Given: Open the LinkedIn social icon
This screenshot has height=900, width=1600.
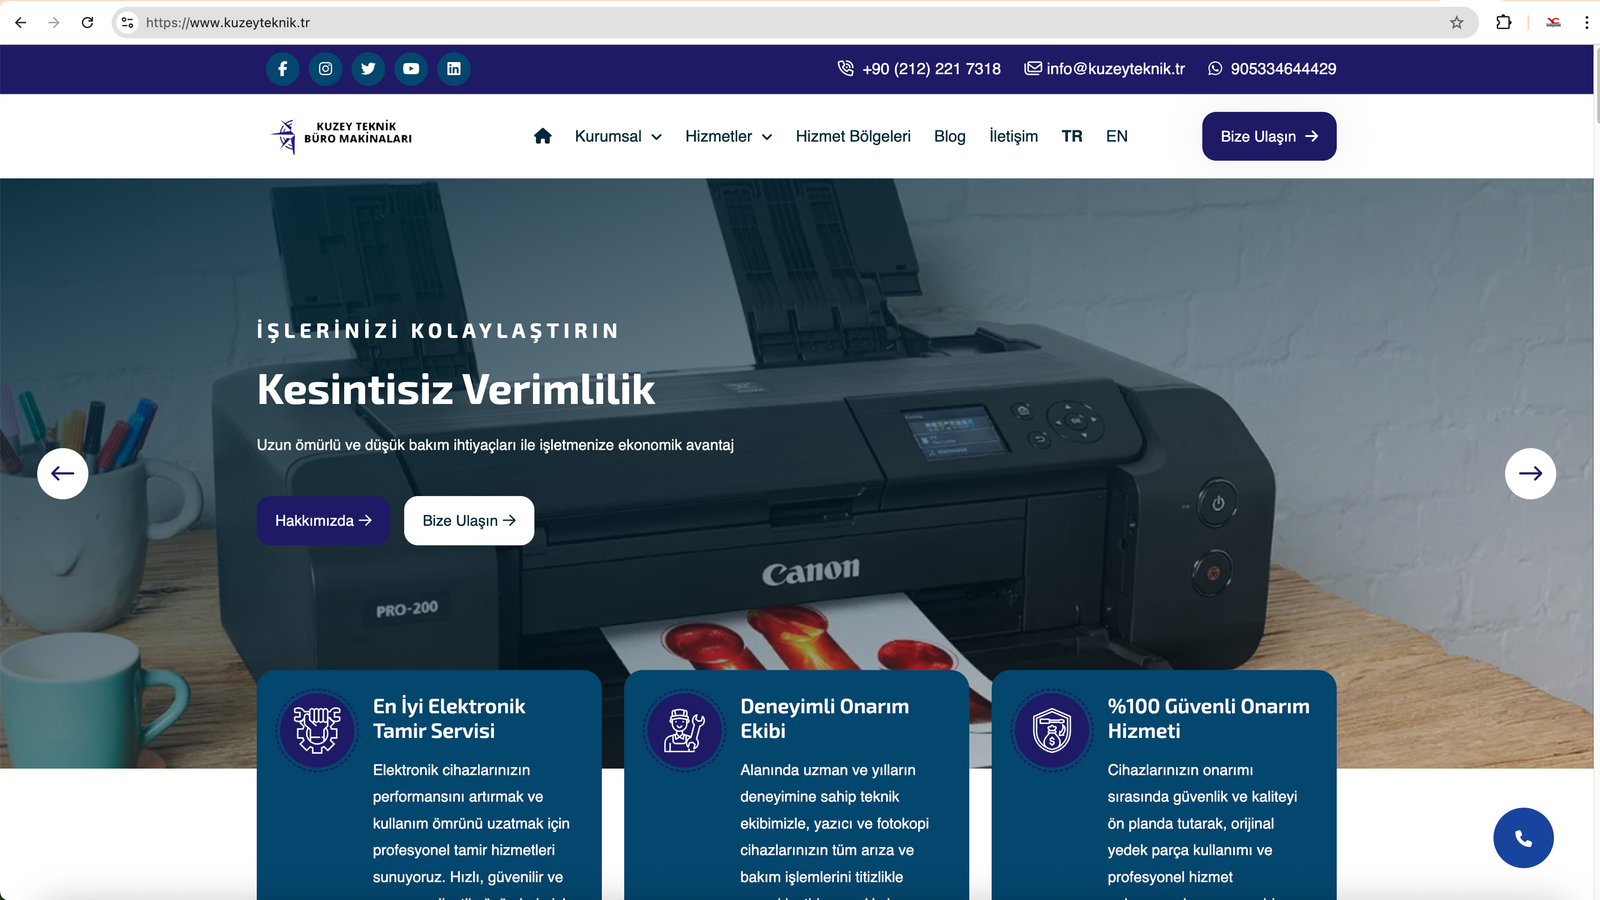Looking at the screenshot, I should [x=454, y=69].
